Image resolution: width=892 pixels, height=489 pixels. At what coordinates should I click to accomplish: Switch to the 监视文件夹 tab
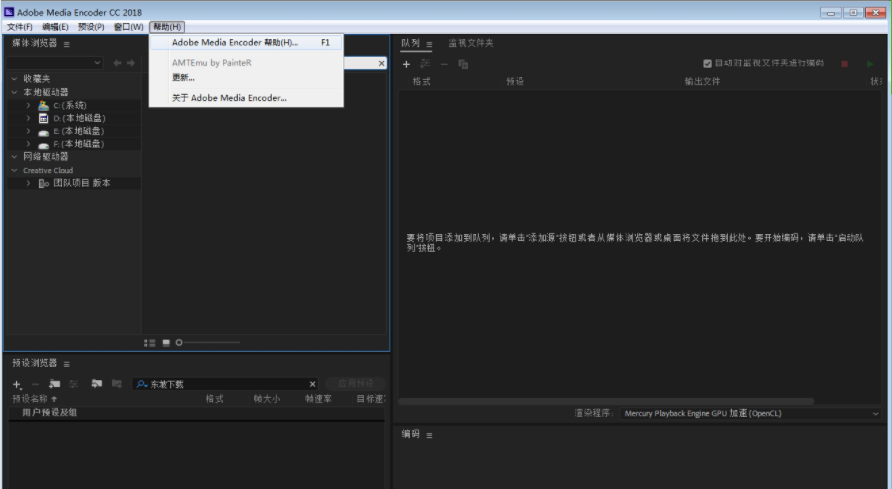click(470, 43)
